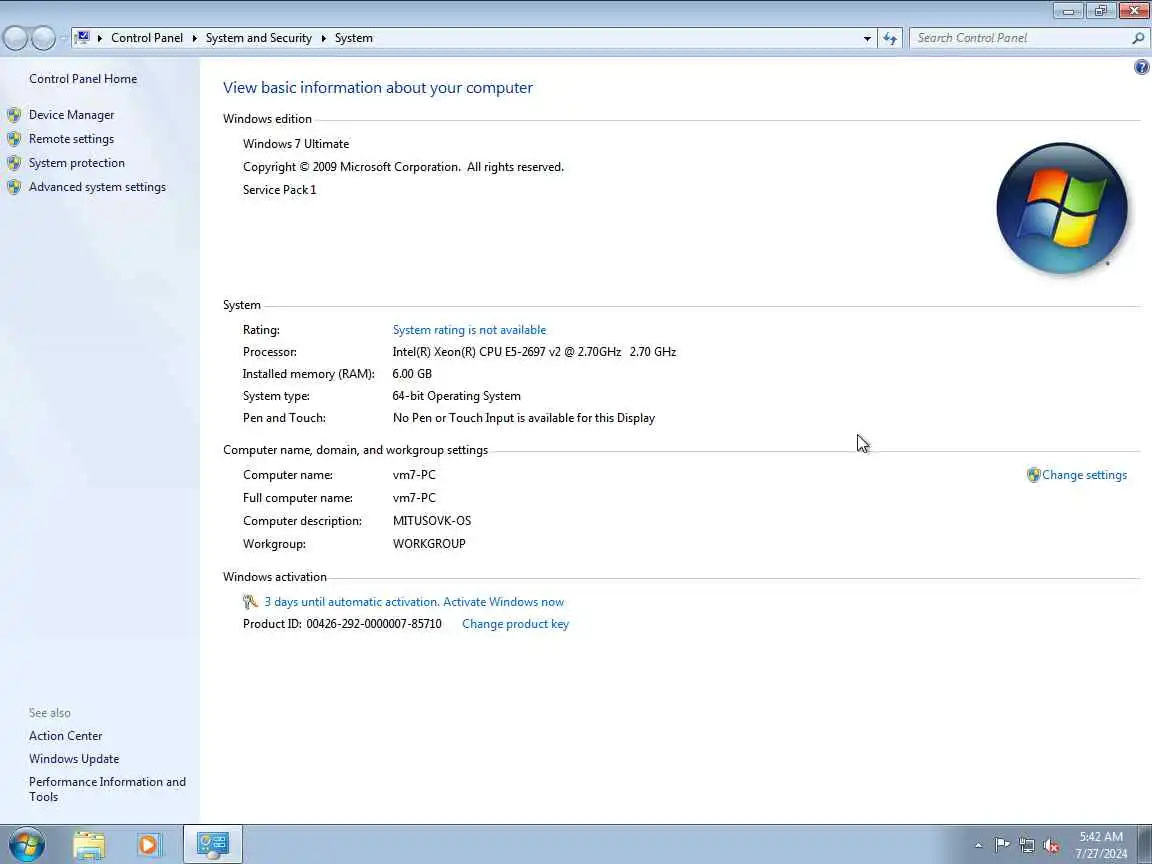Restore down the System window
Screen dimensions: 1152x864
(1101, 10)
